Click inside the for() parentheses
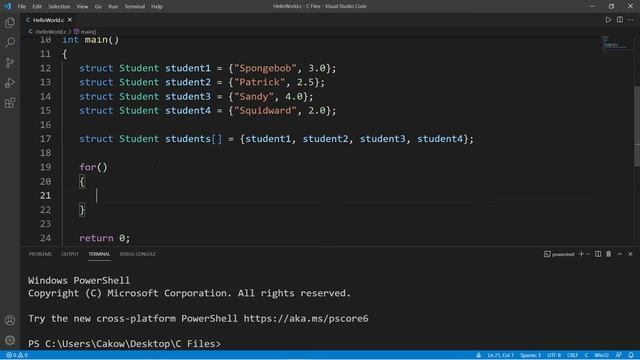Viewport: 640px width, 360px height. point(102,167)
